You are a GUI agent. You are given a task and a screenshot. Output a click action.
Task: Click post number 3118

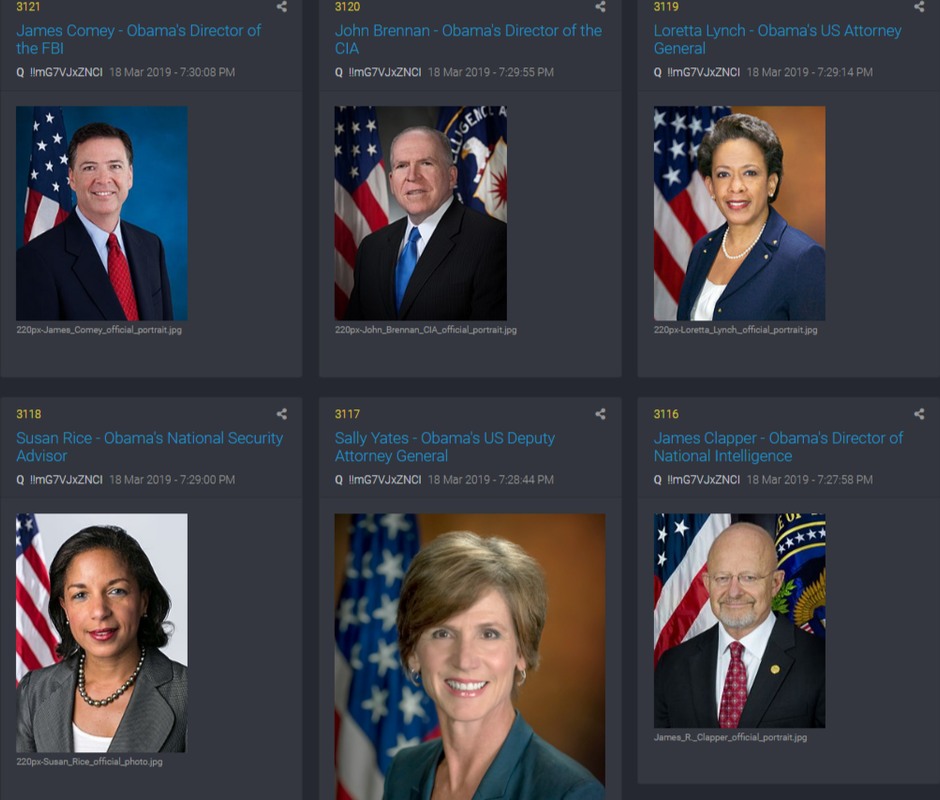click(x=29, y=414)
